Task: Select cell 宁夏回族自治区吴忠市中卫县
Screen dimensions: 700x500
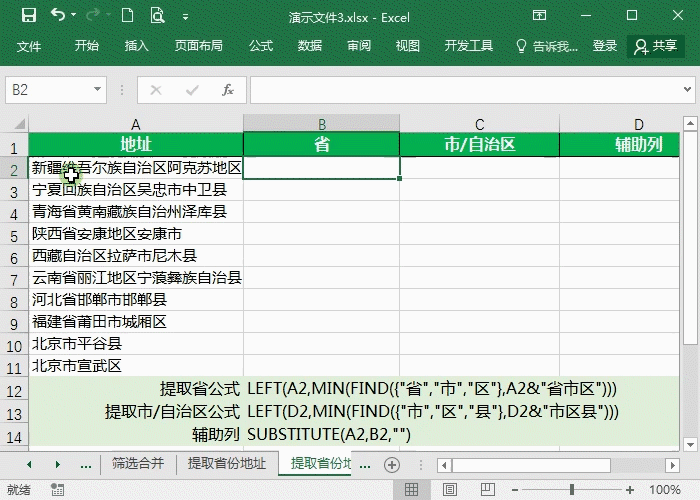Action: [x=136, y=190]
